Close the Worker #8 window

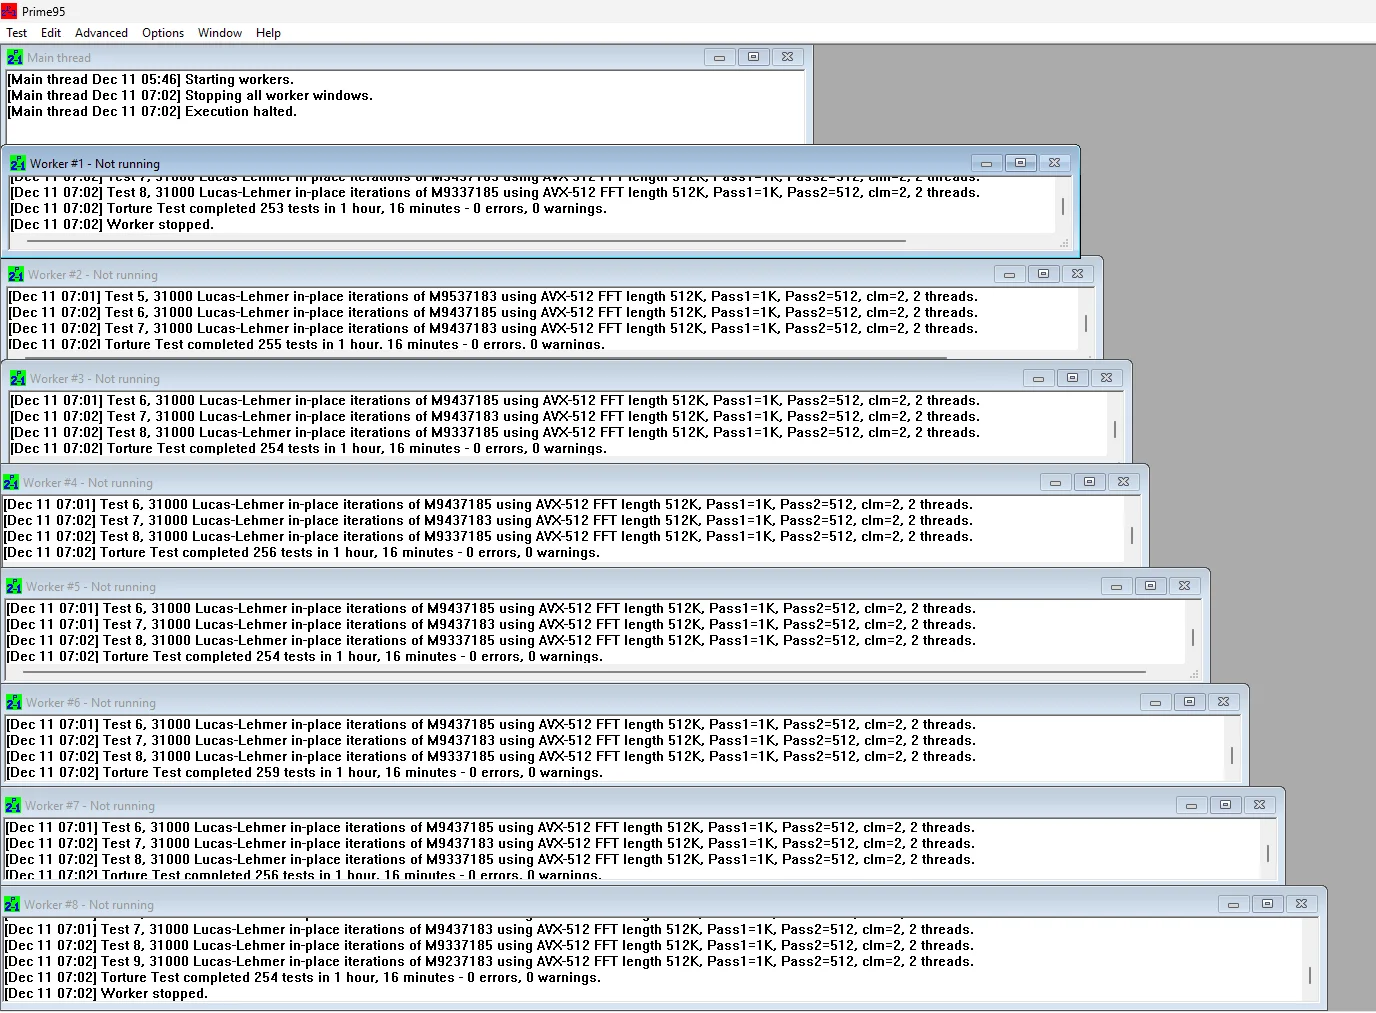tap(1301, 904)
